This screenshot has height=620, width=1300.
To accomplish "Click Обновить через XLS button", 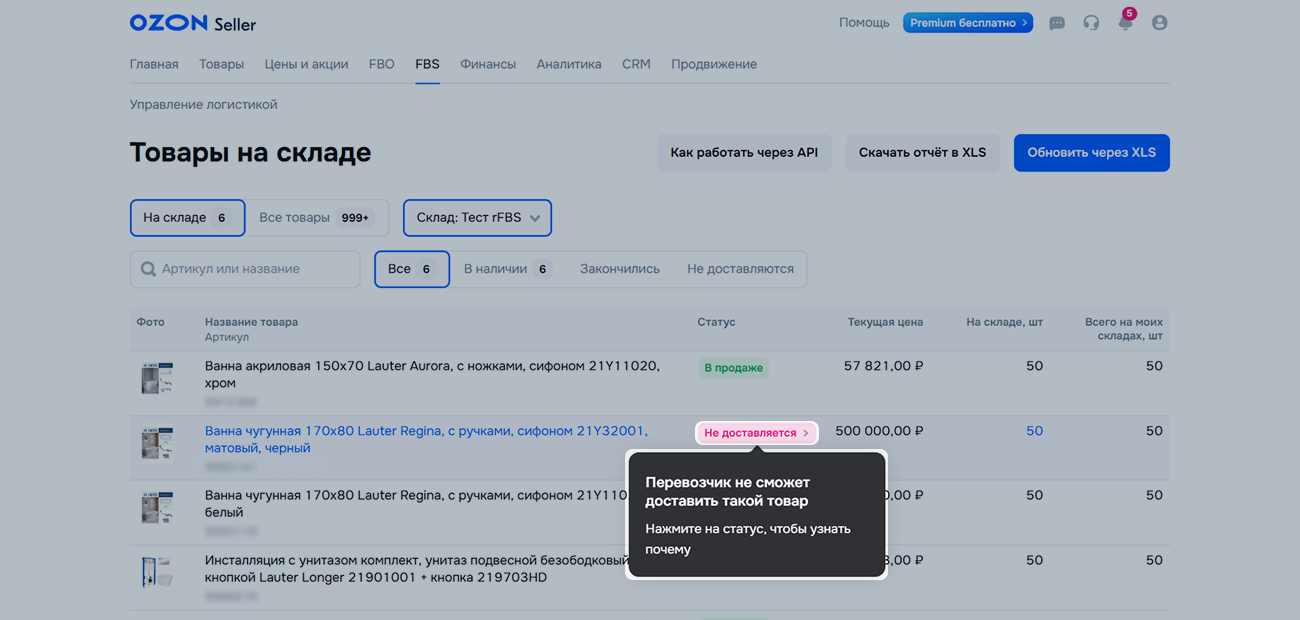I will [x=1091, y=153].
